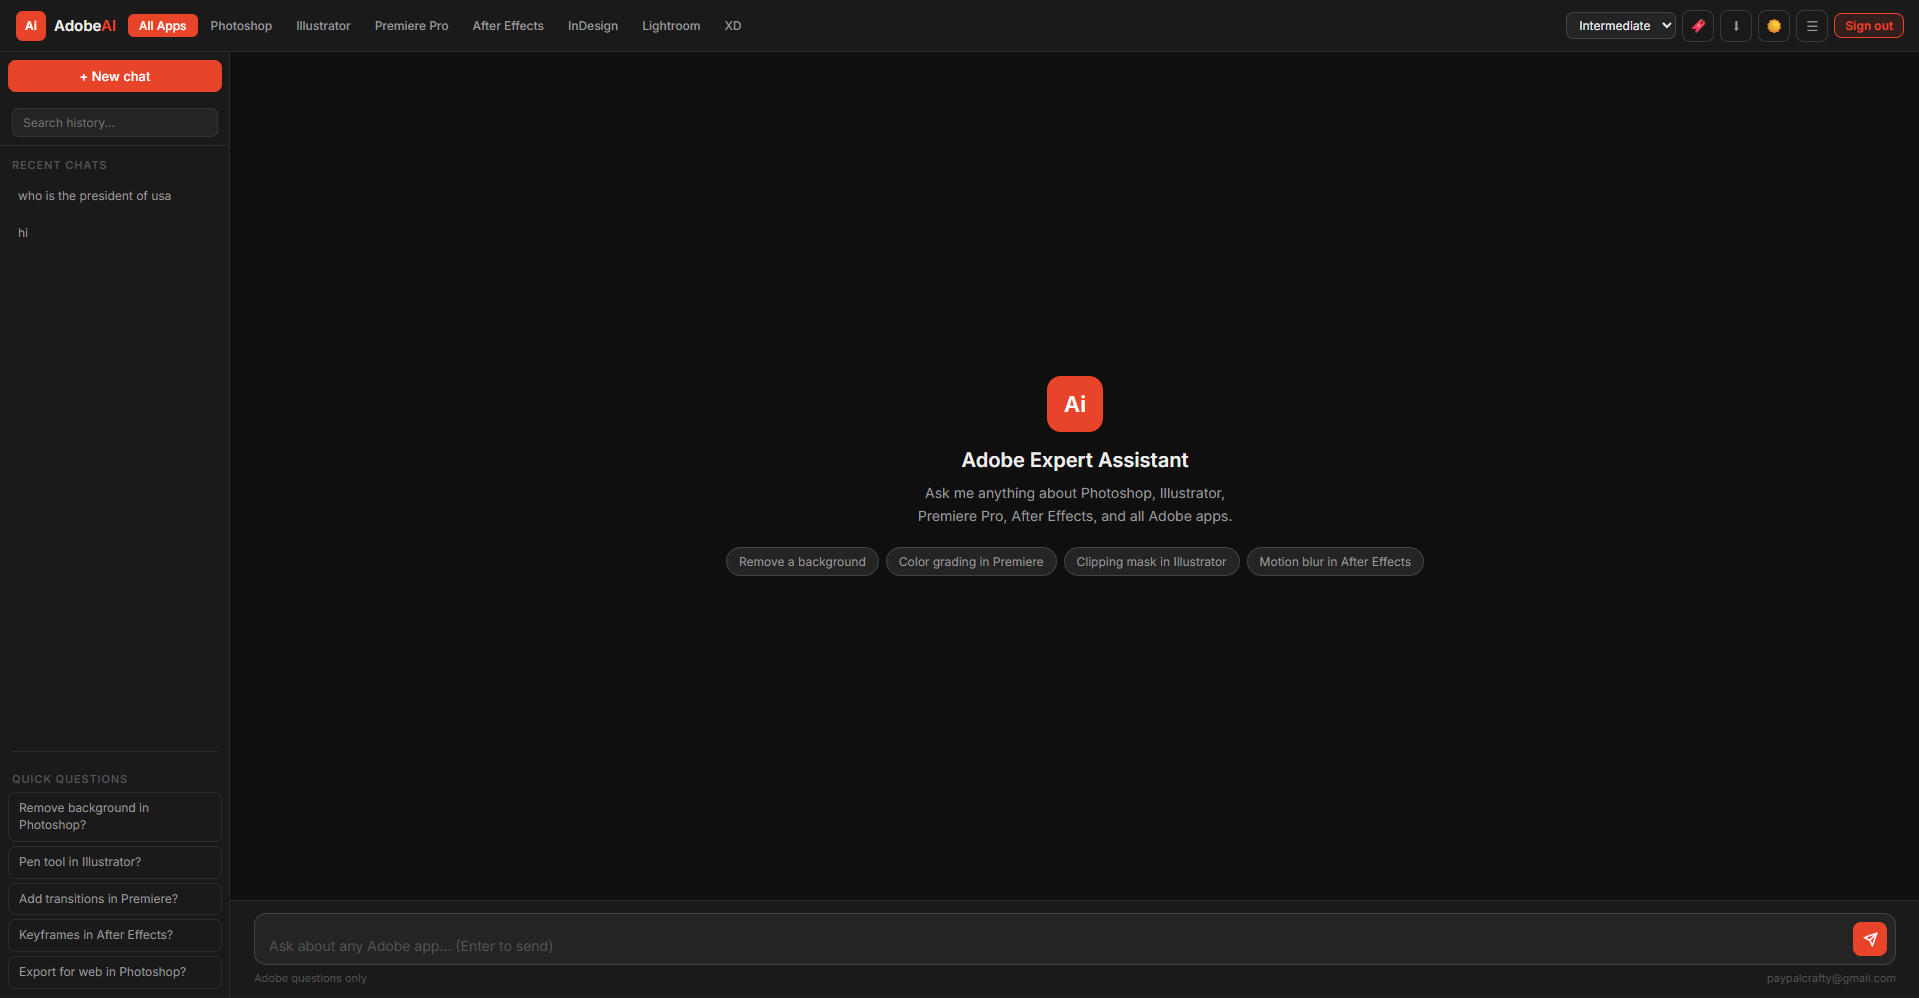Click the AdobeAI logo icon
This screenshot has width=1919, height=998.
click(29, 25)
